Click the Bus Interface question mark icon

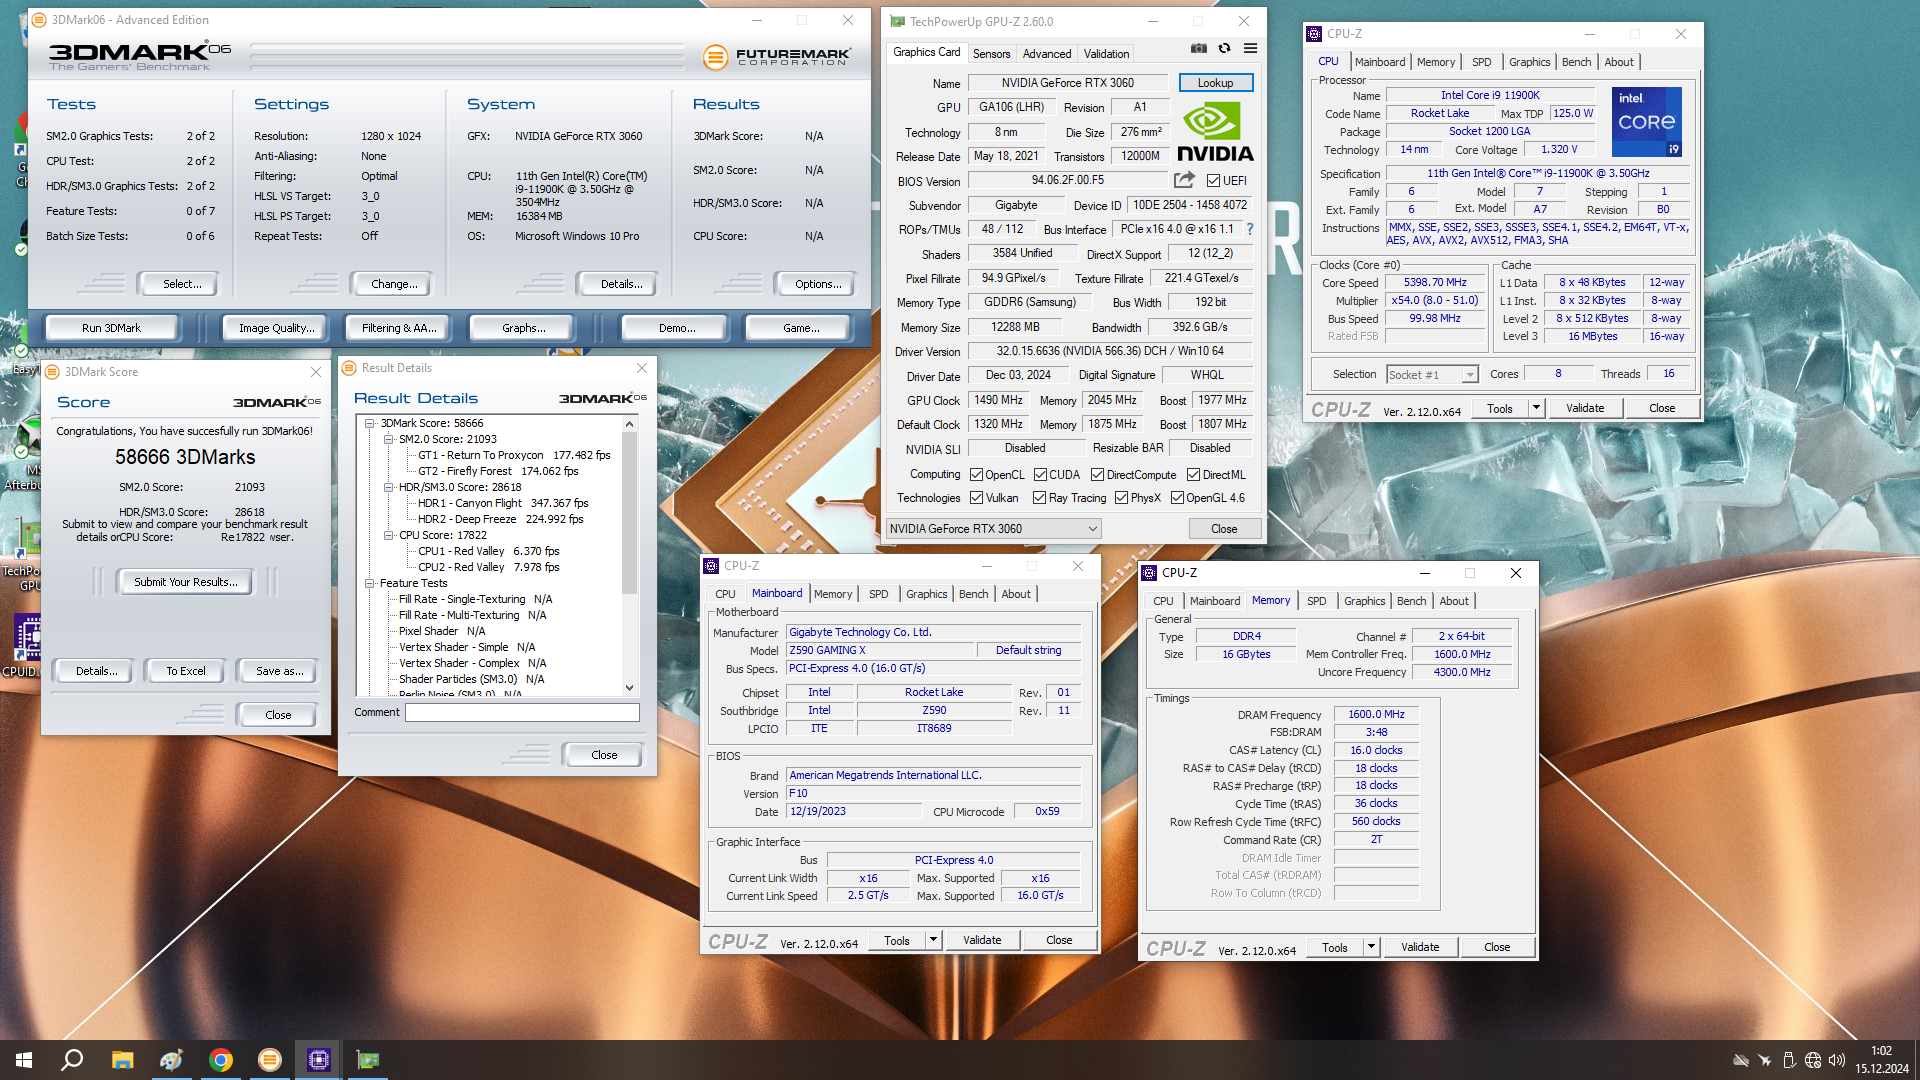[1250, 229]
